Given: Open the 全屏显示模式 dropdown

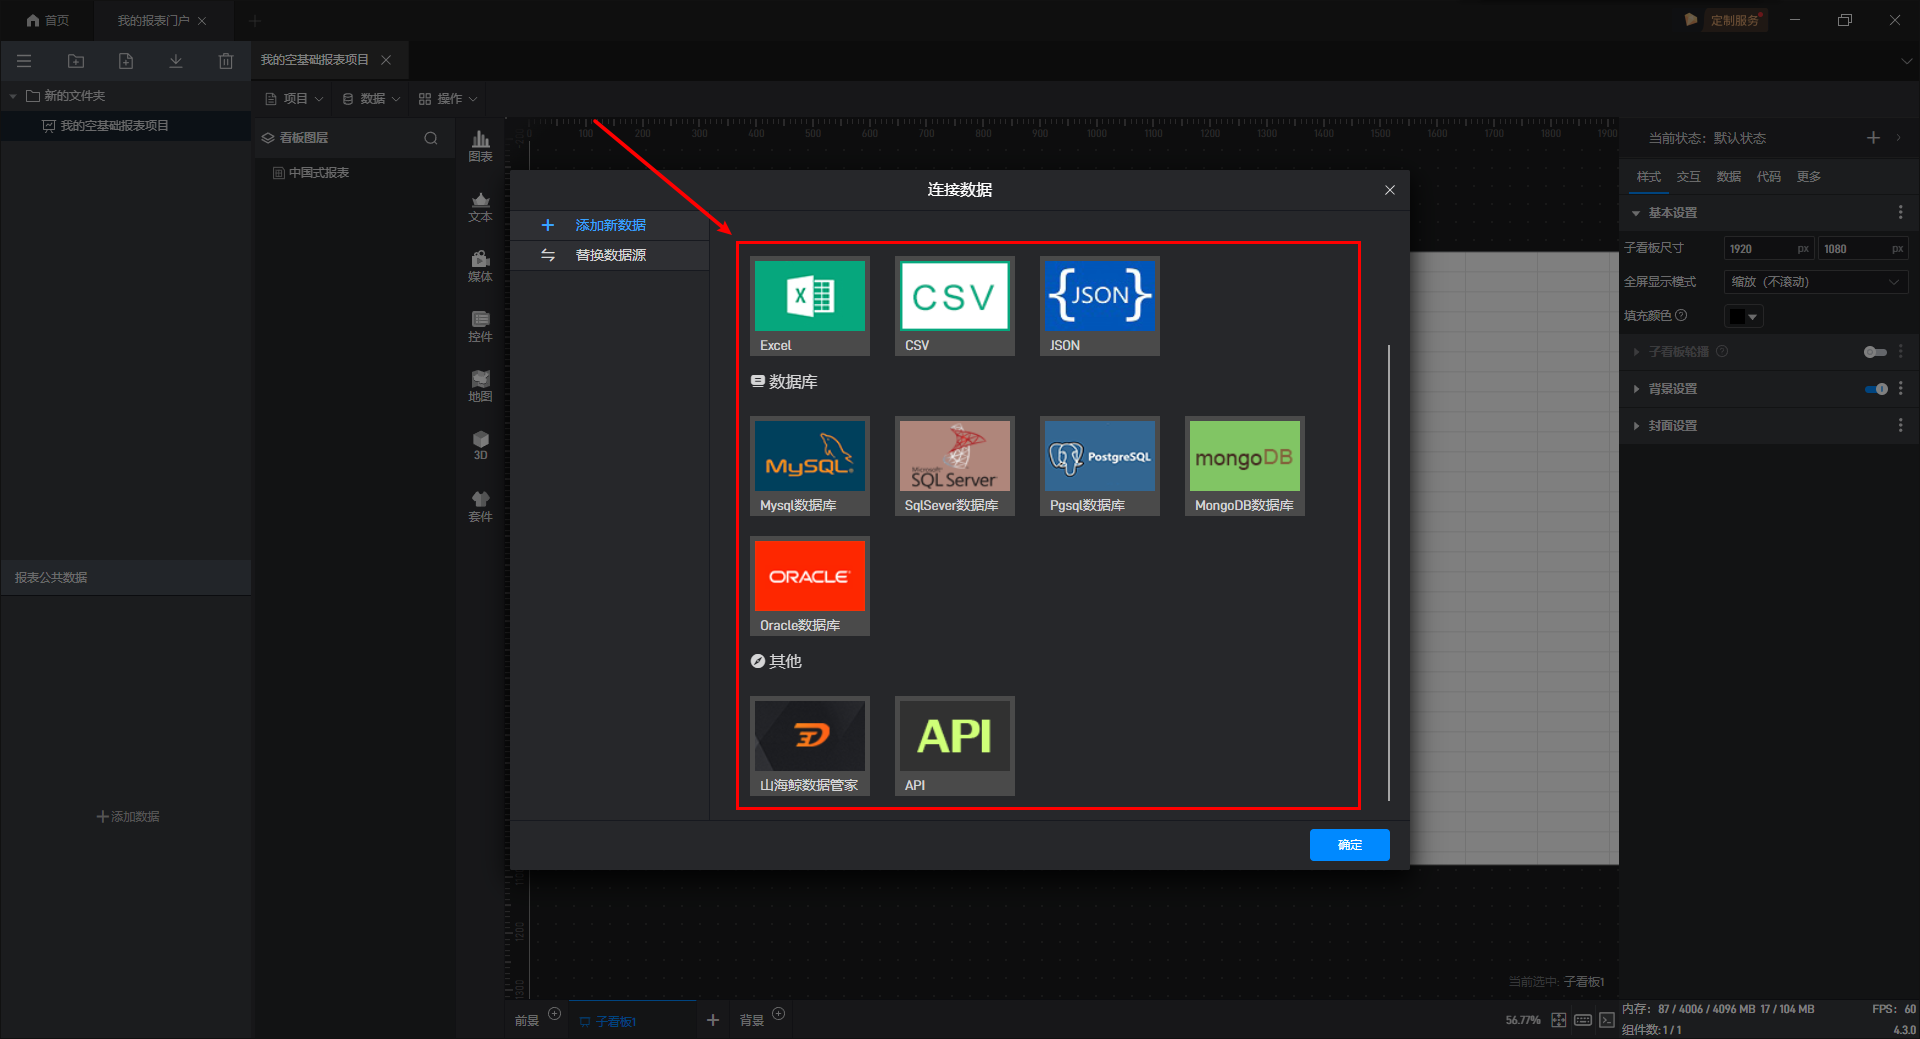Looking at the screenshot, I should [1816, 282].
